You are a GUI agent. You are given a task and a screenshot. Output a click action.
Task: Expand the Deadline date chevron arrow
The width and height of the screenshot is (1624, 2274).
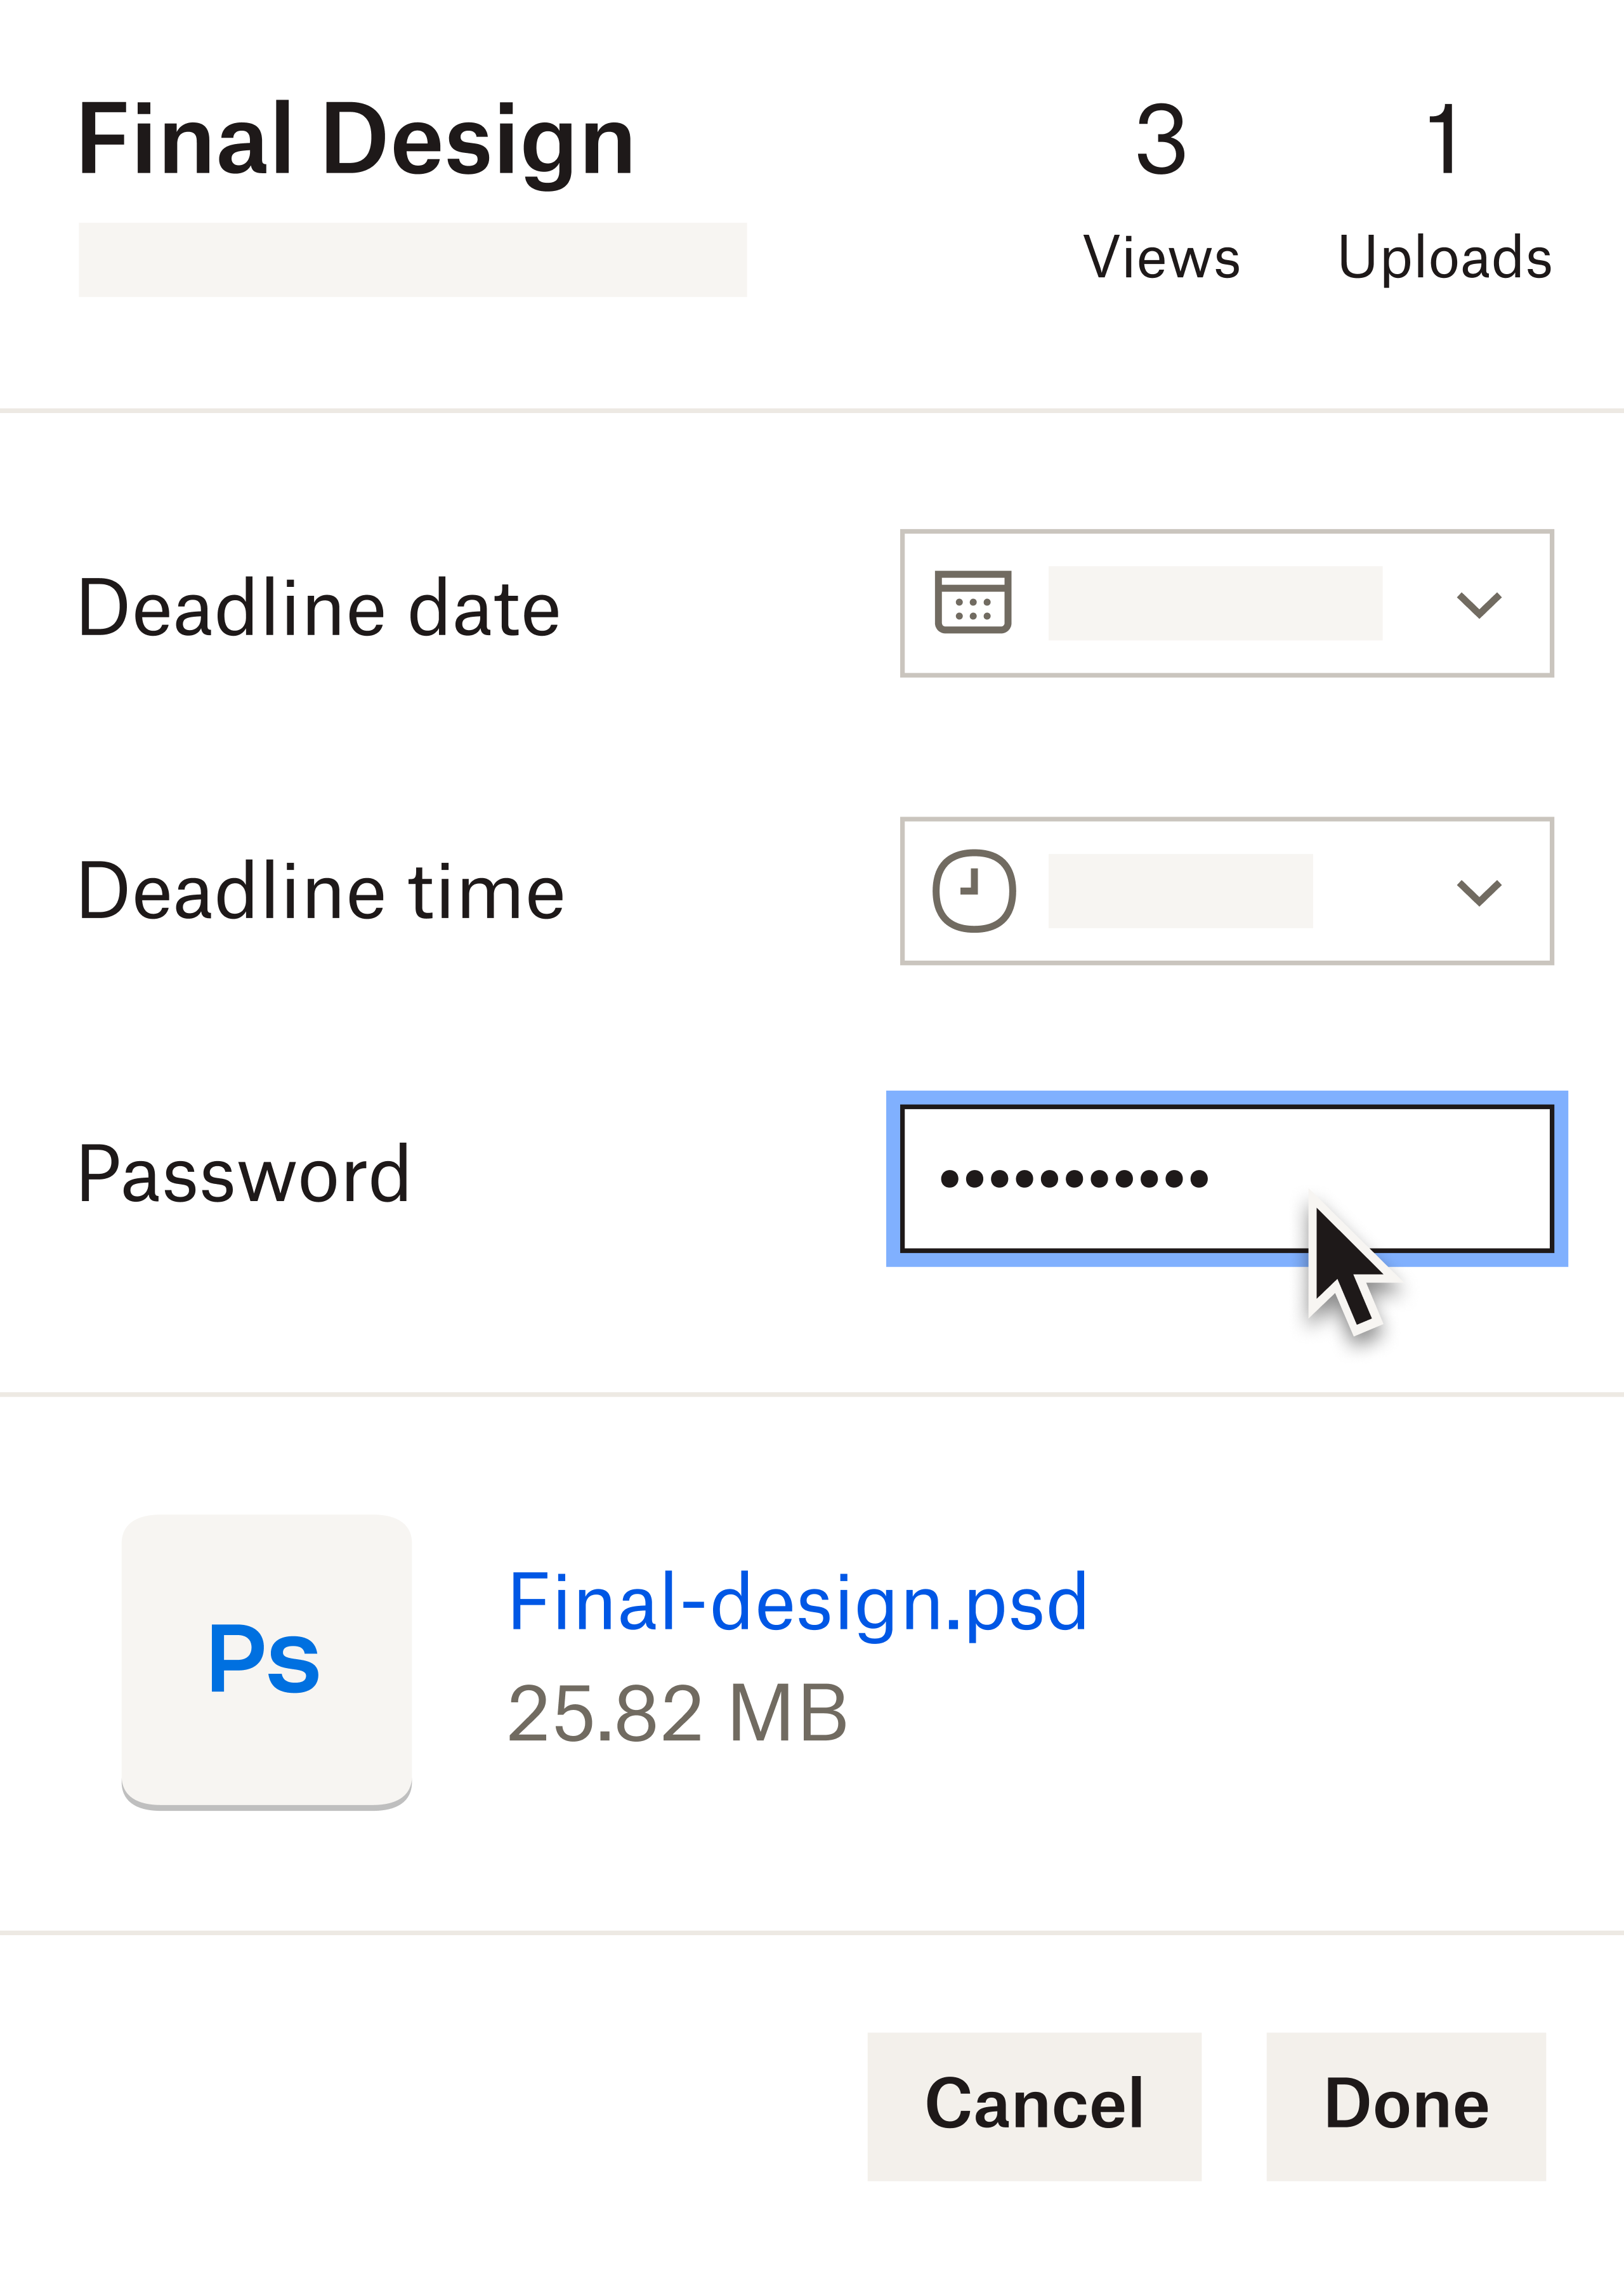pyautogui.click(x=1478, y=604)
